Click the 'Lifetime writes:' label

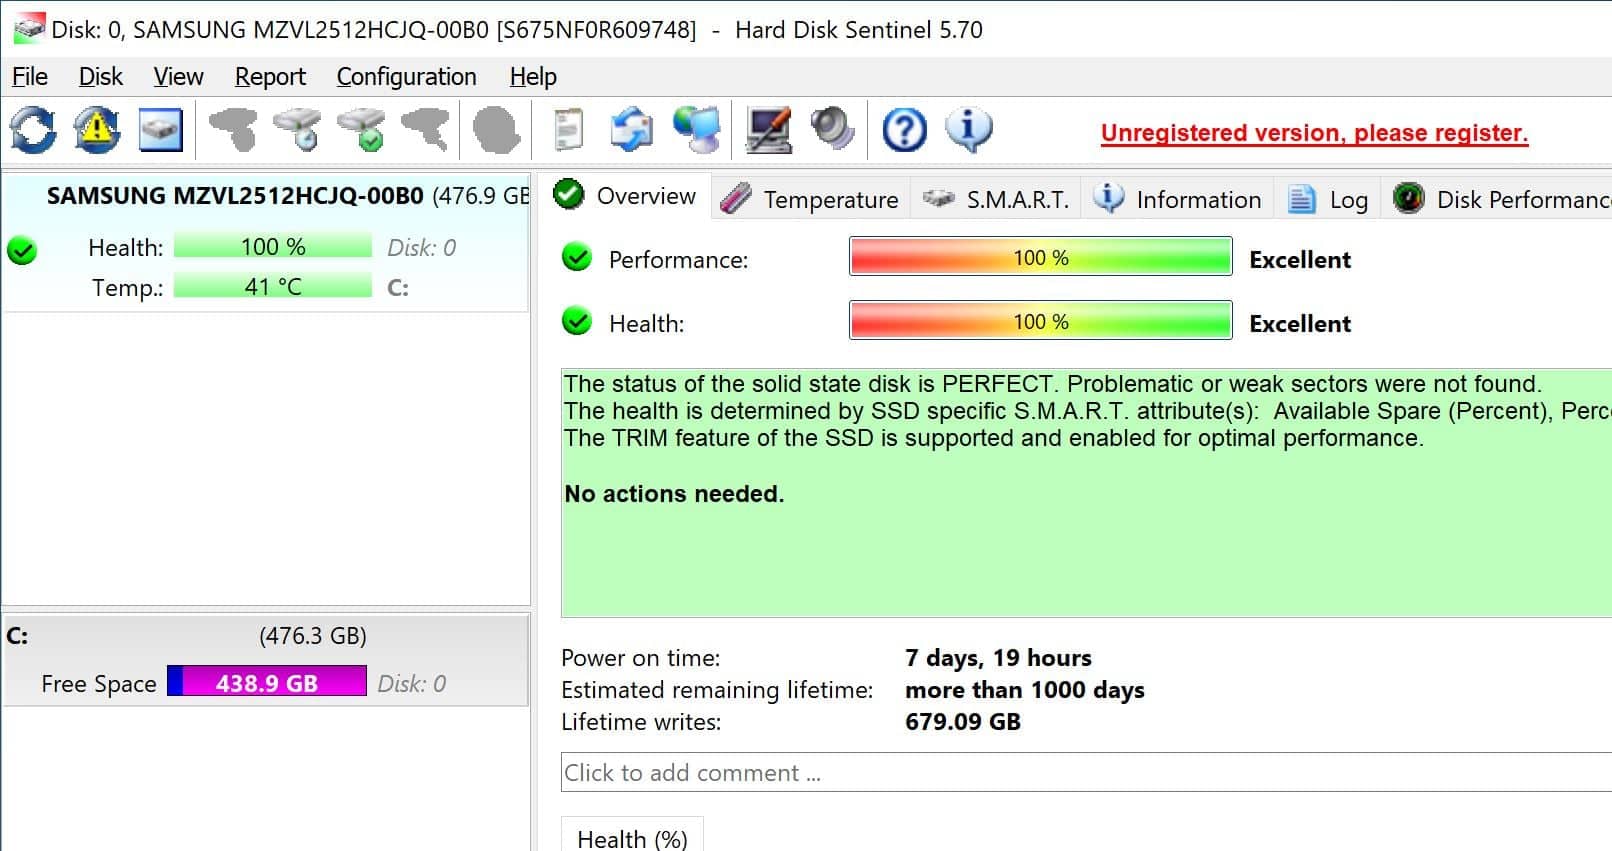[x=641, y=721]
